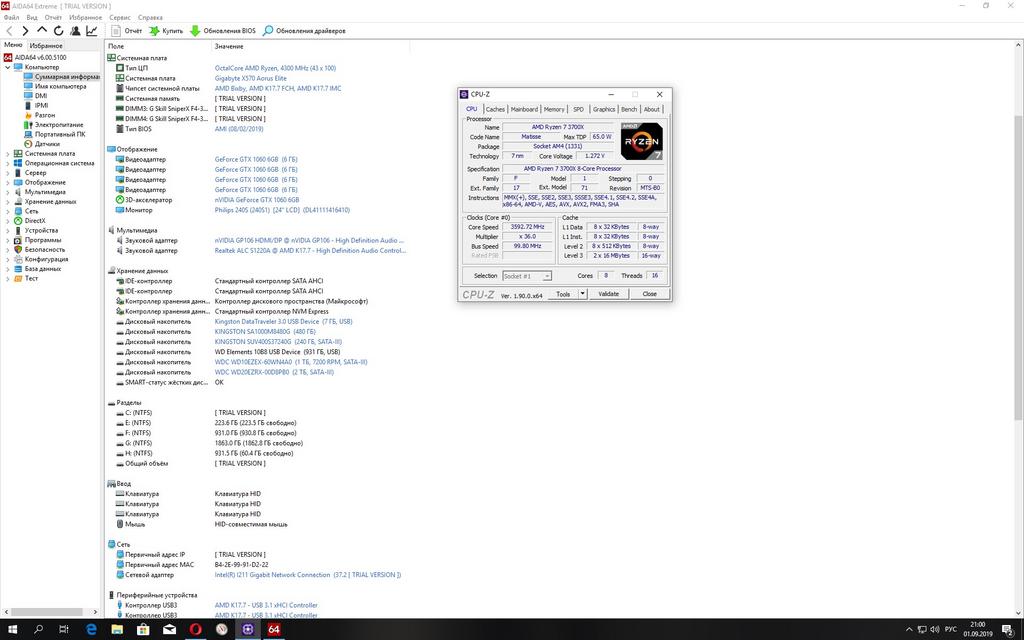The image size is (1024, 640).
Task: Open Opera browser from the taskbar
Action: (195, 630)
